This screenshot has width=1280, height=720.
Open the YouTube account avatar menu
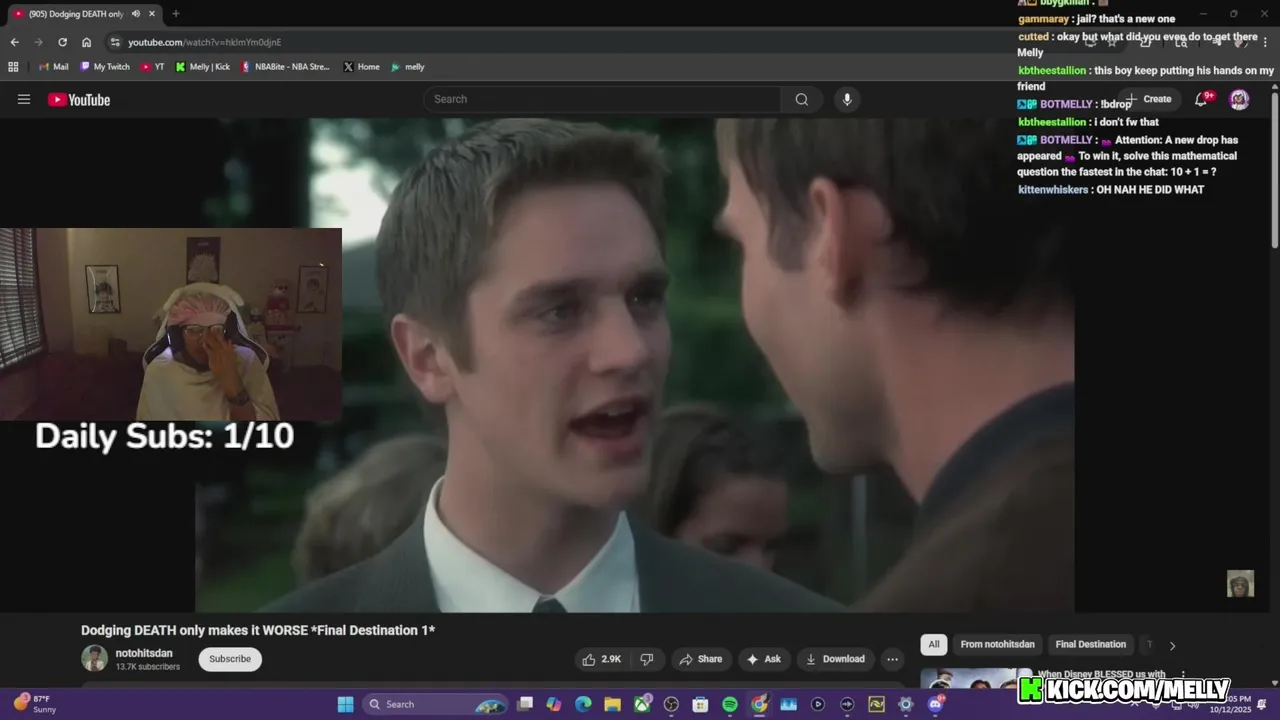click(x=1239, y=99)
